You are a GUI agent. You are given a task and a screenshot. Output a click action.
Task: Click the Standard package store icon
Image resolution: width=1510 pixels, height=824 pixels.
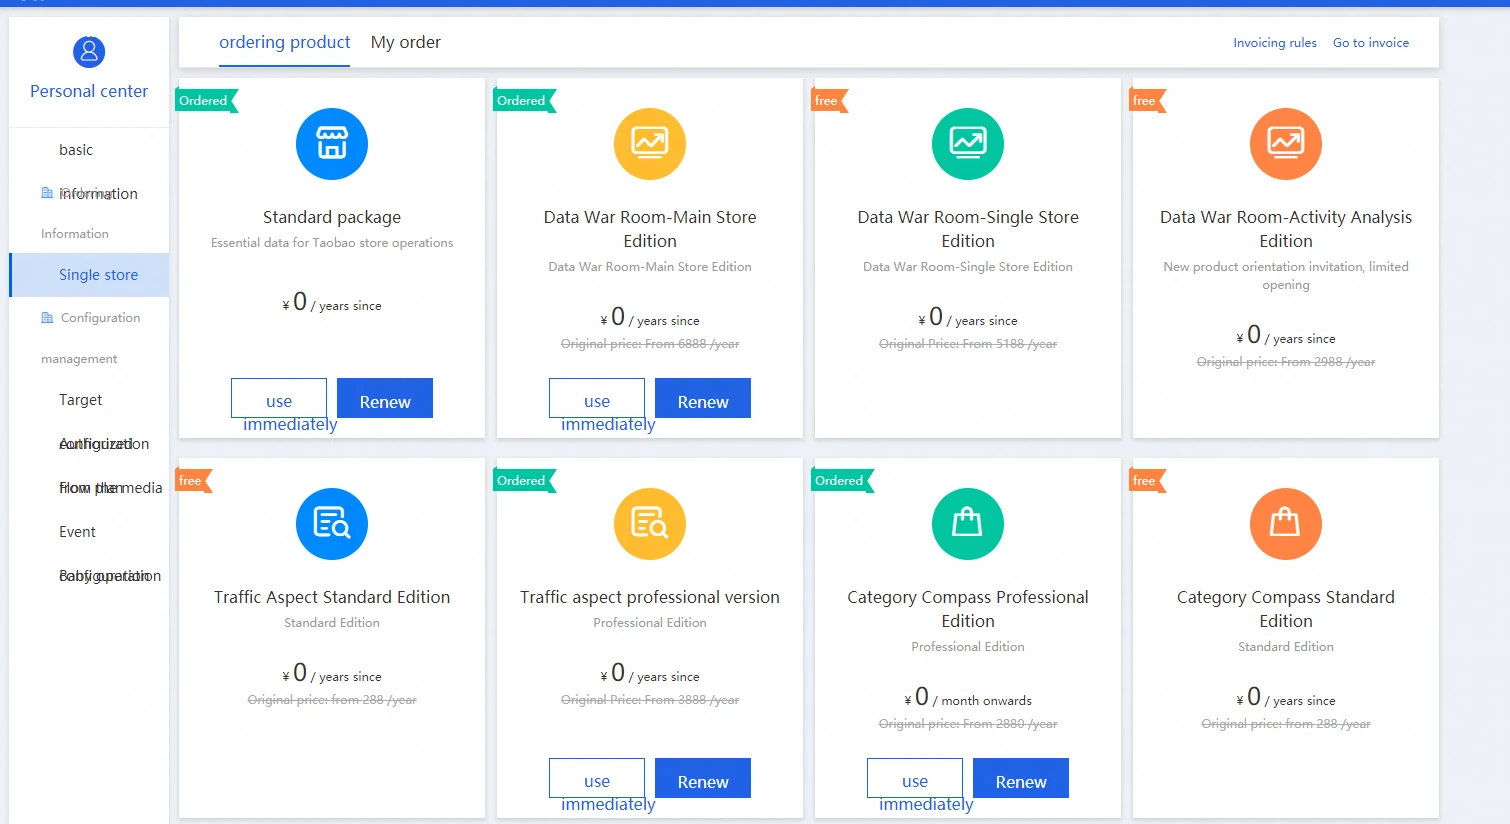tap(332, 144)
